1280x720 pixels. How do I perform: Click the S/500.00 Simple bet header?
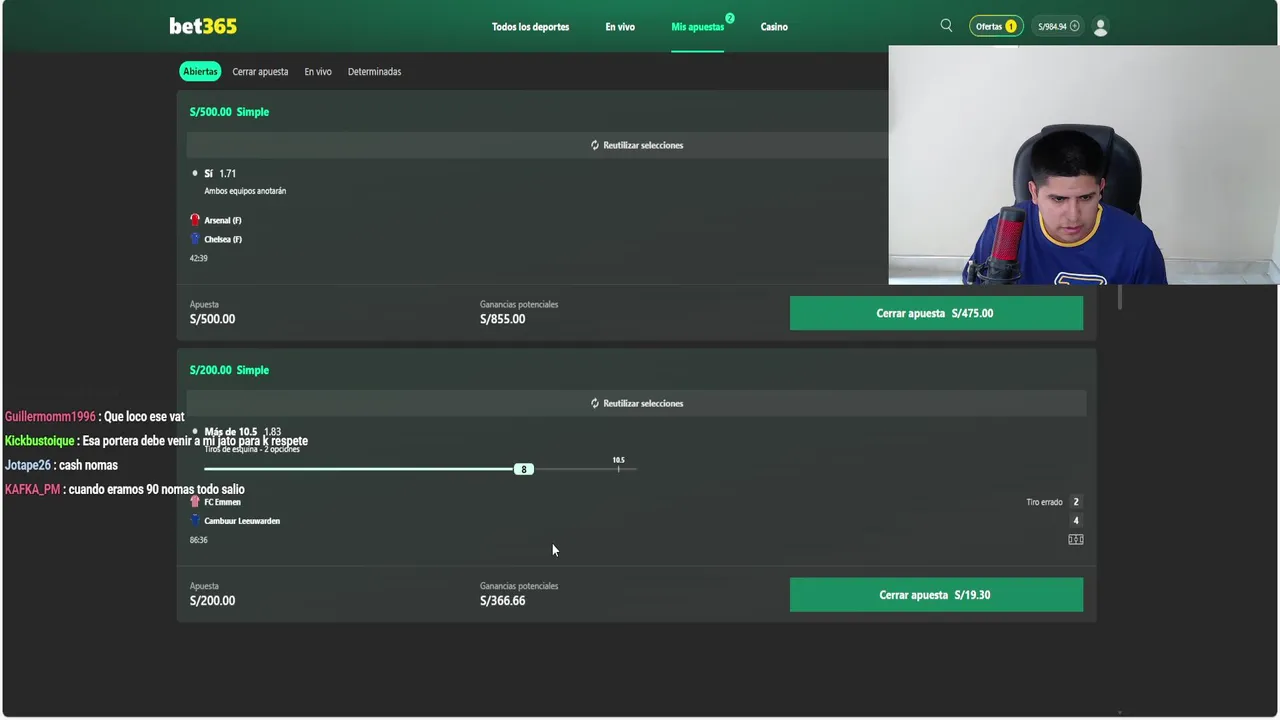pyautogui.click(x=229, y=112)
